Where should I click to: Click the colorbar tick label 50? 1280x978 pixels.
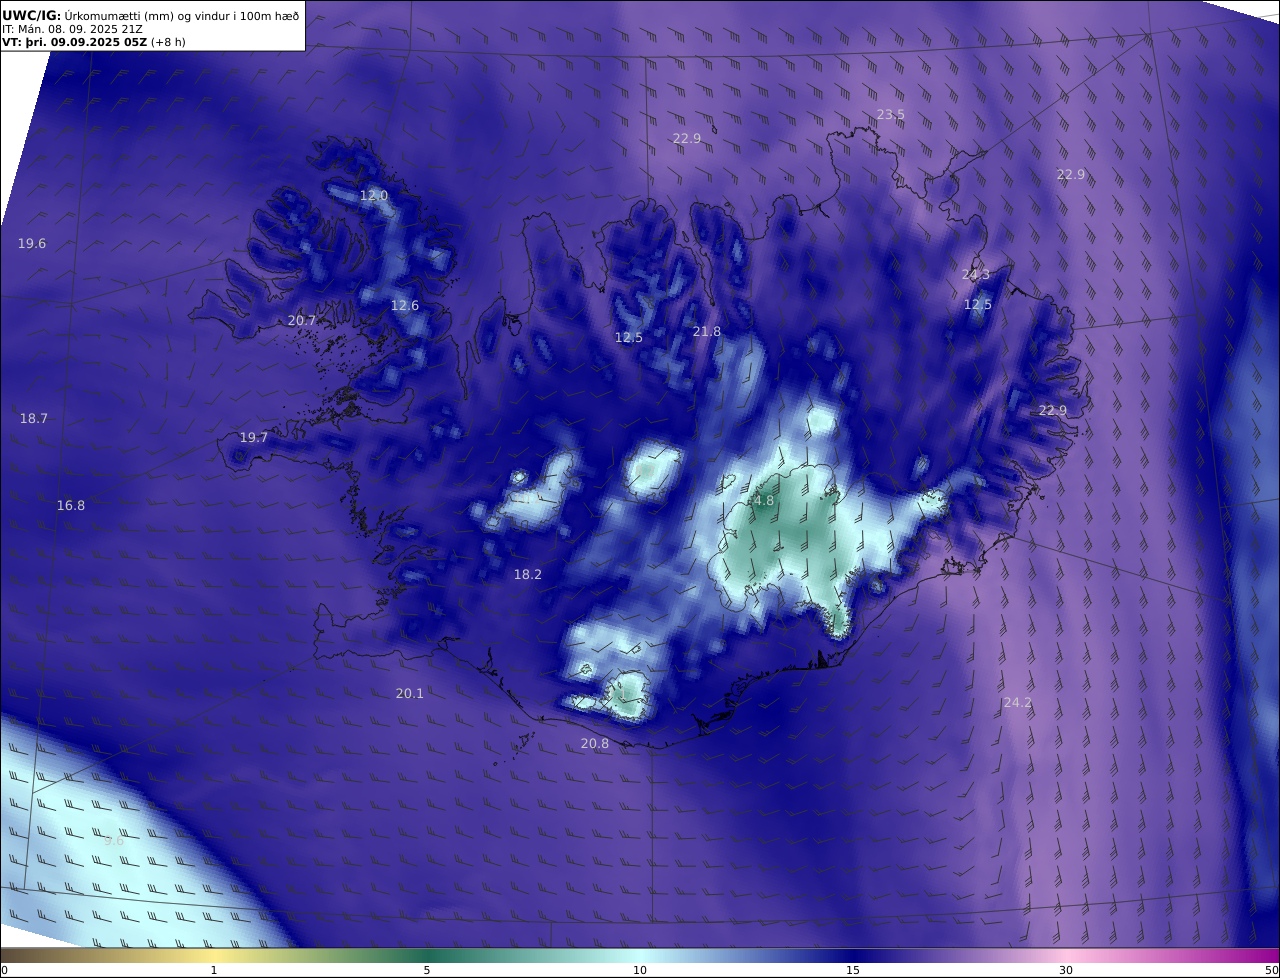click(1272, 970)
